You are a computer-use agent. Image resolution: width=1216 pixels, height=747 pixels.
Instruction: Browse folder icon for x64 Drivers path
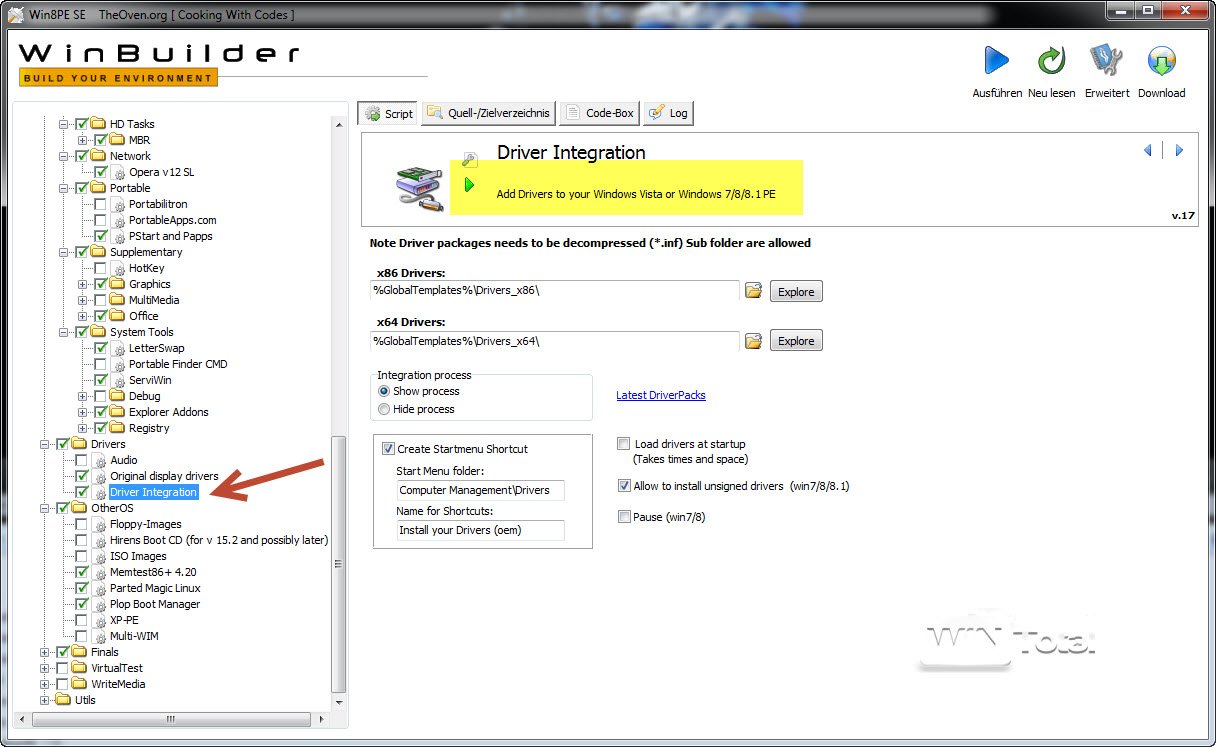[x=754, y=341]
